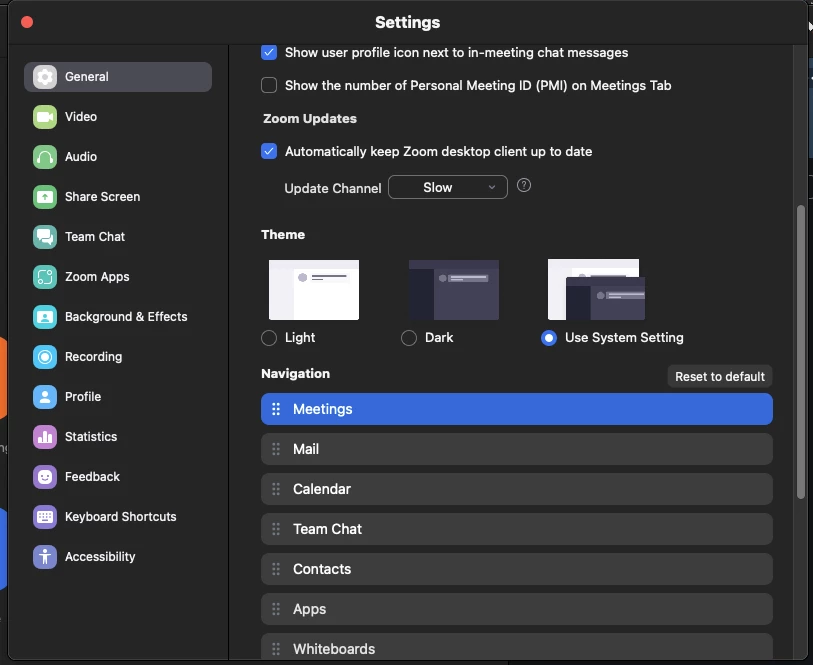Viewport: 813px width, 665px height.
Task: Open the Video settings tab
Action: [118, 117]
